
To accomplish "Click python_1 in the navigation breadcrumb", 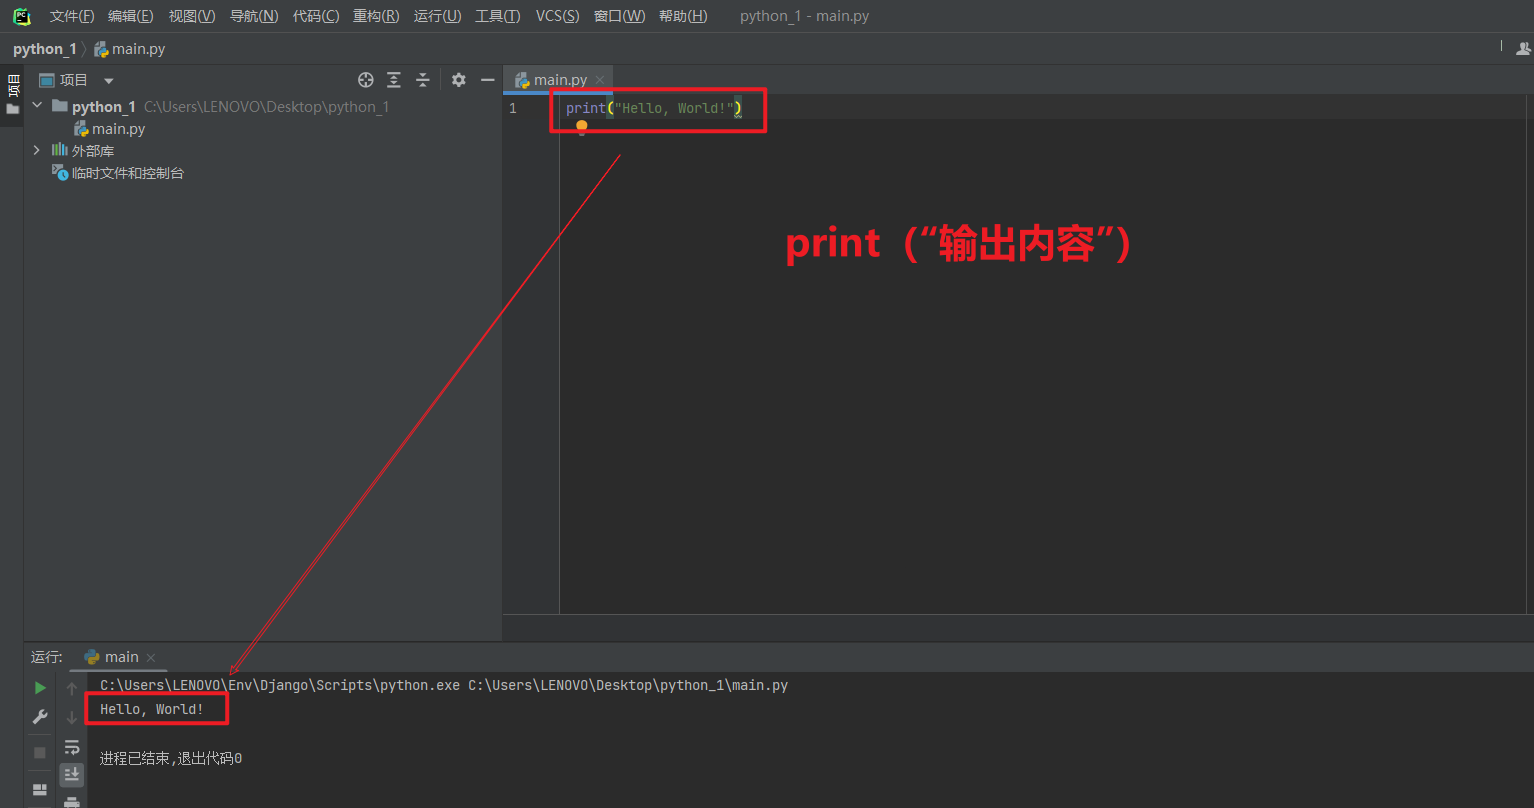I will click(44, 49).
